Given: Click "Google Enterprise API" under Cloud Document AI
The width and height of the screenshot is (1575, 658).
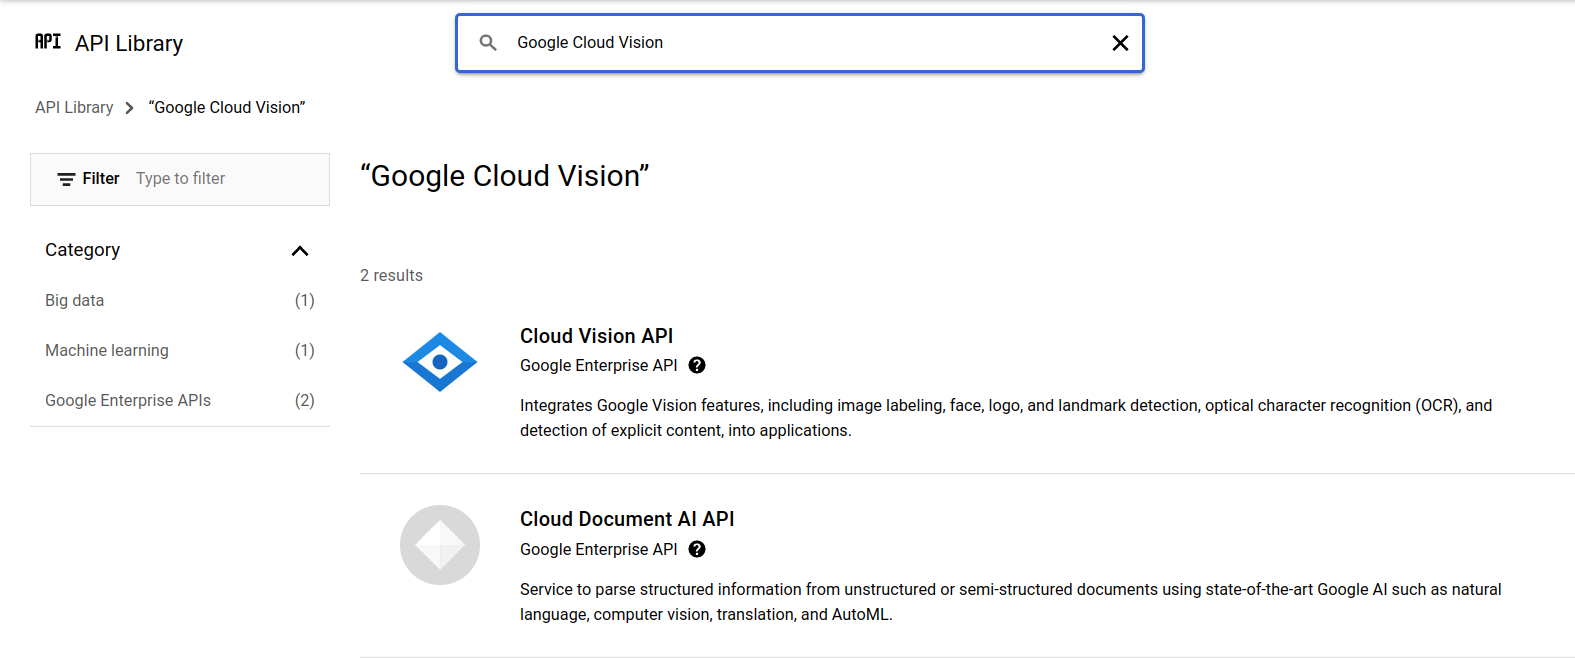Looking at the screenshot, I should [598, 549].
